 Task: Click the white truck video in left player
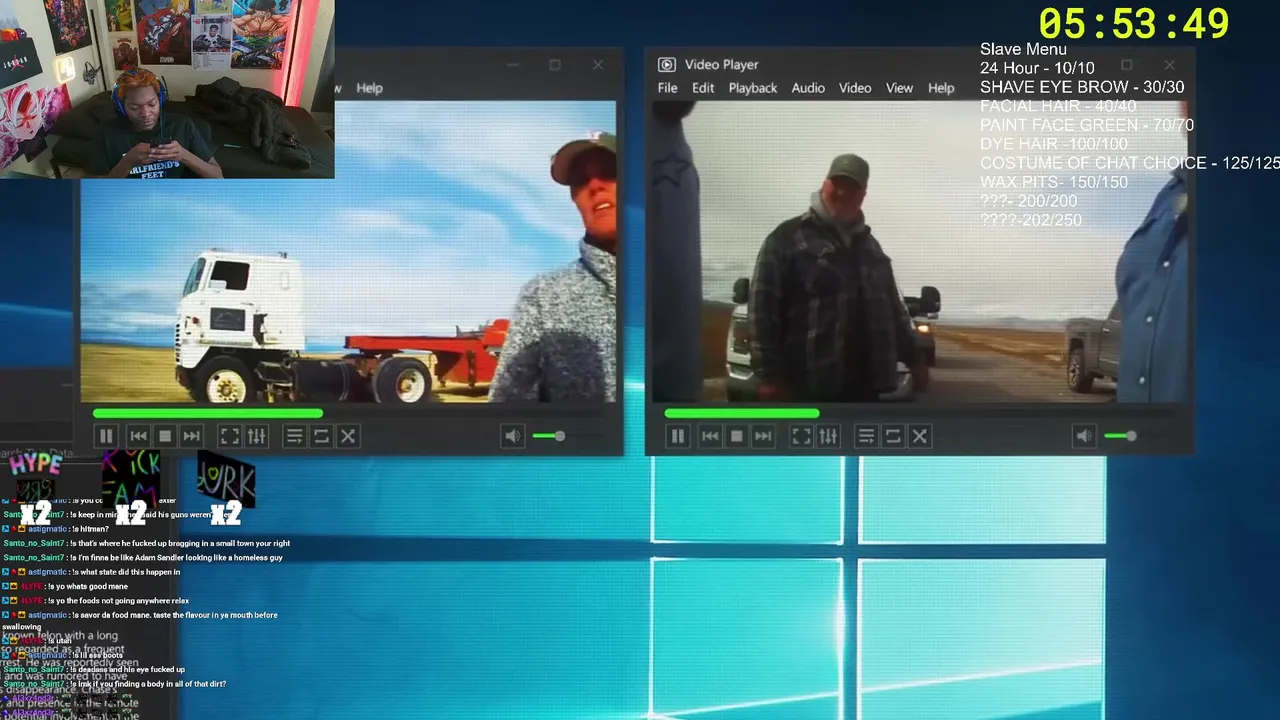point(348,252)
